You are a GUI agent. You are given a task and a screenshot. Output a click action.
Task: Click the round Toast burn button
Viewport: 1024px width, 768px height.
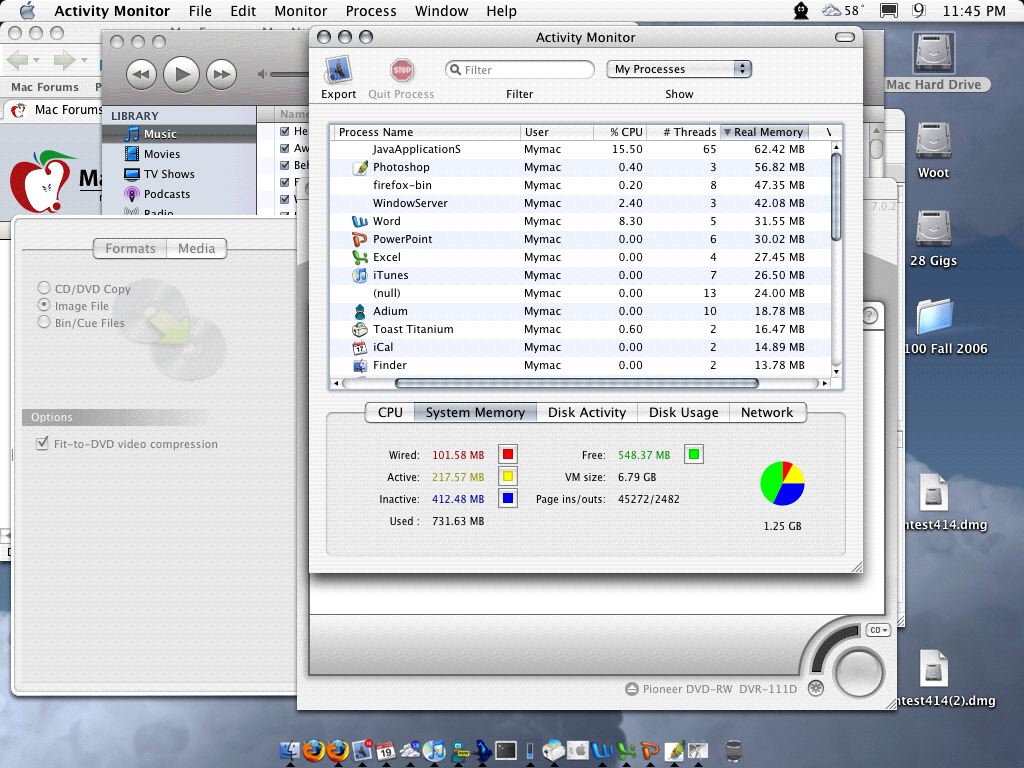coord(859,673)
